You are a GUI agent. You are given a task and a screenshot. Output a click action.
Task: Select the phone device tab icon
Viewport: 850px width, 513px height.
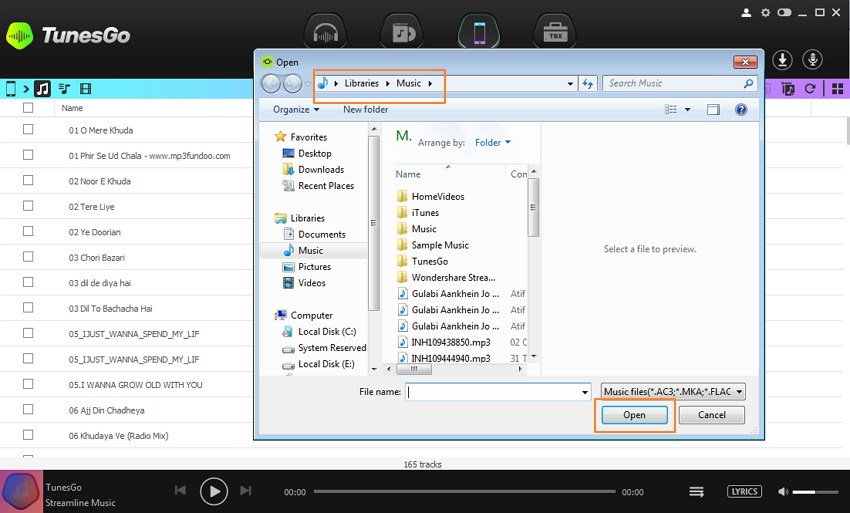(x=479, y=33)
